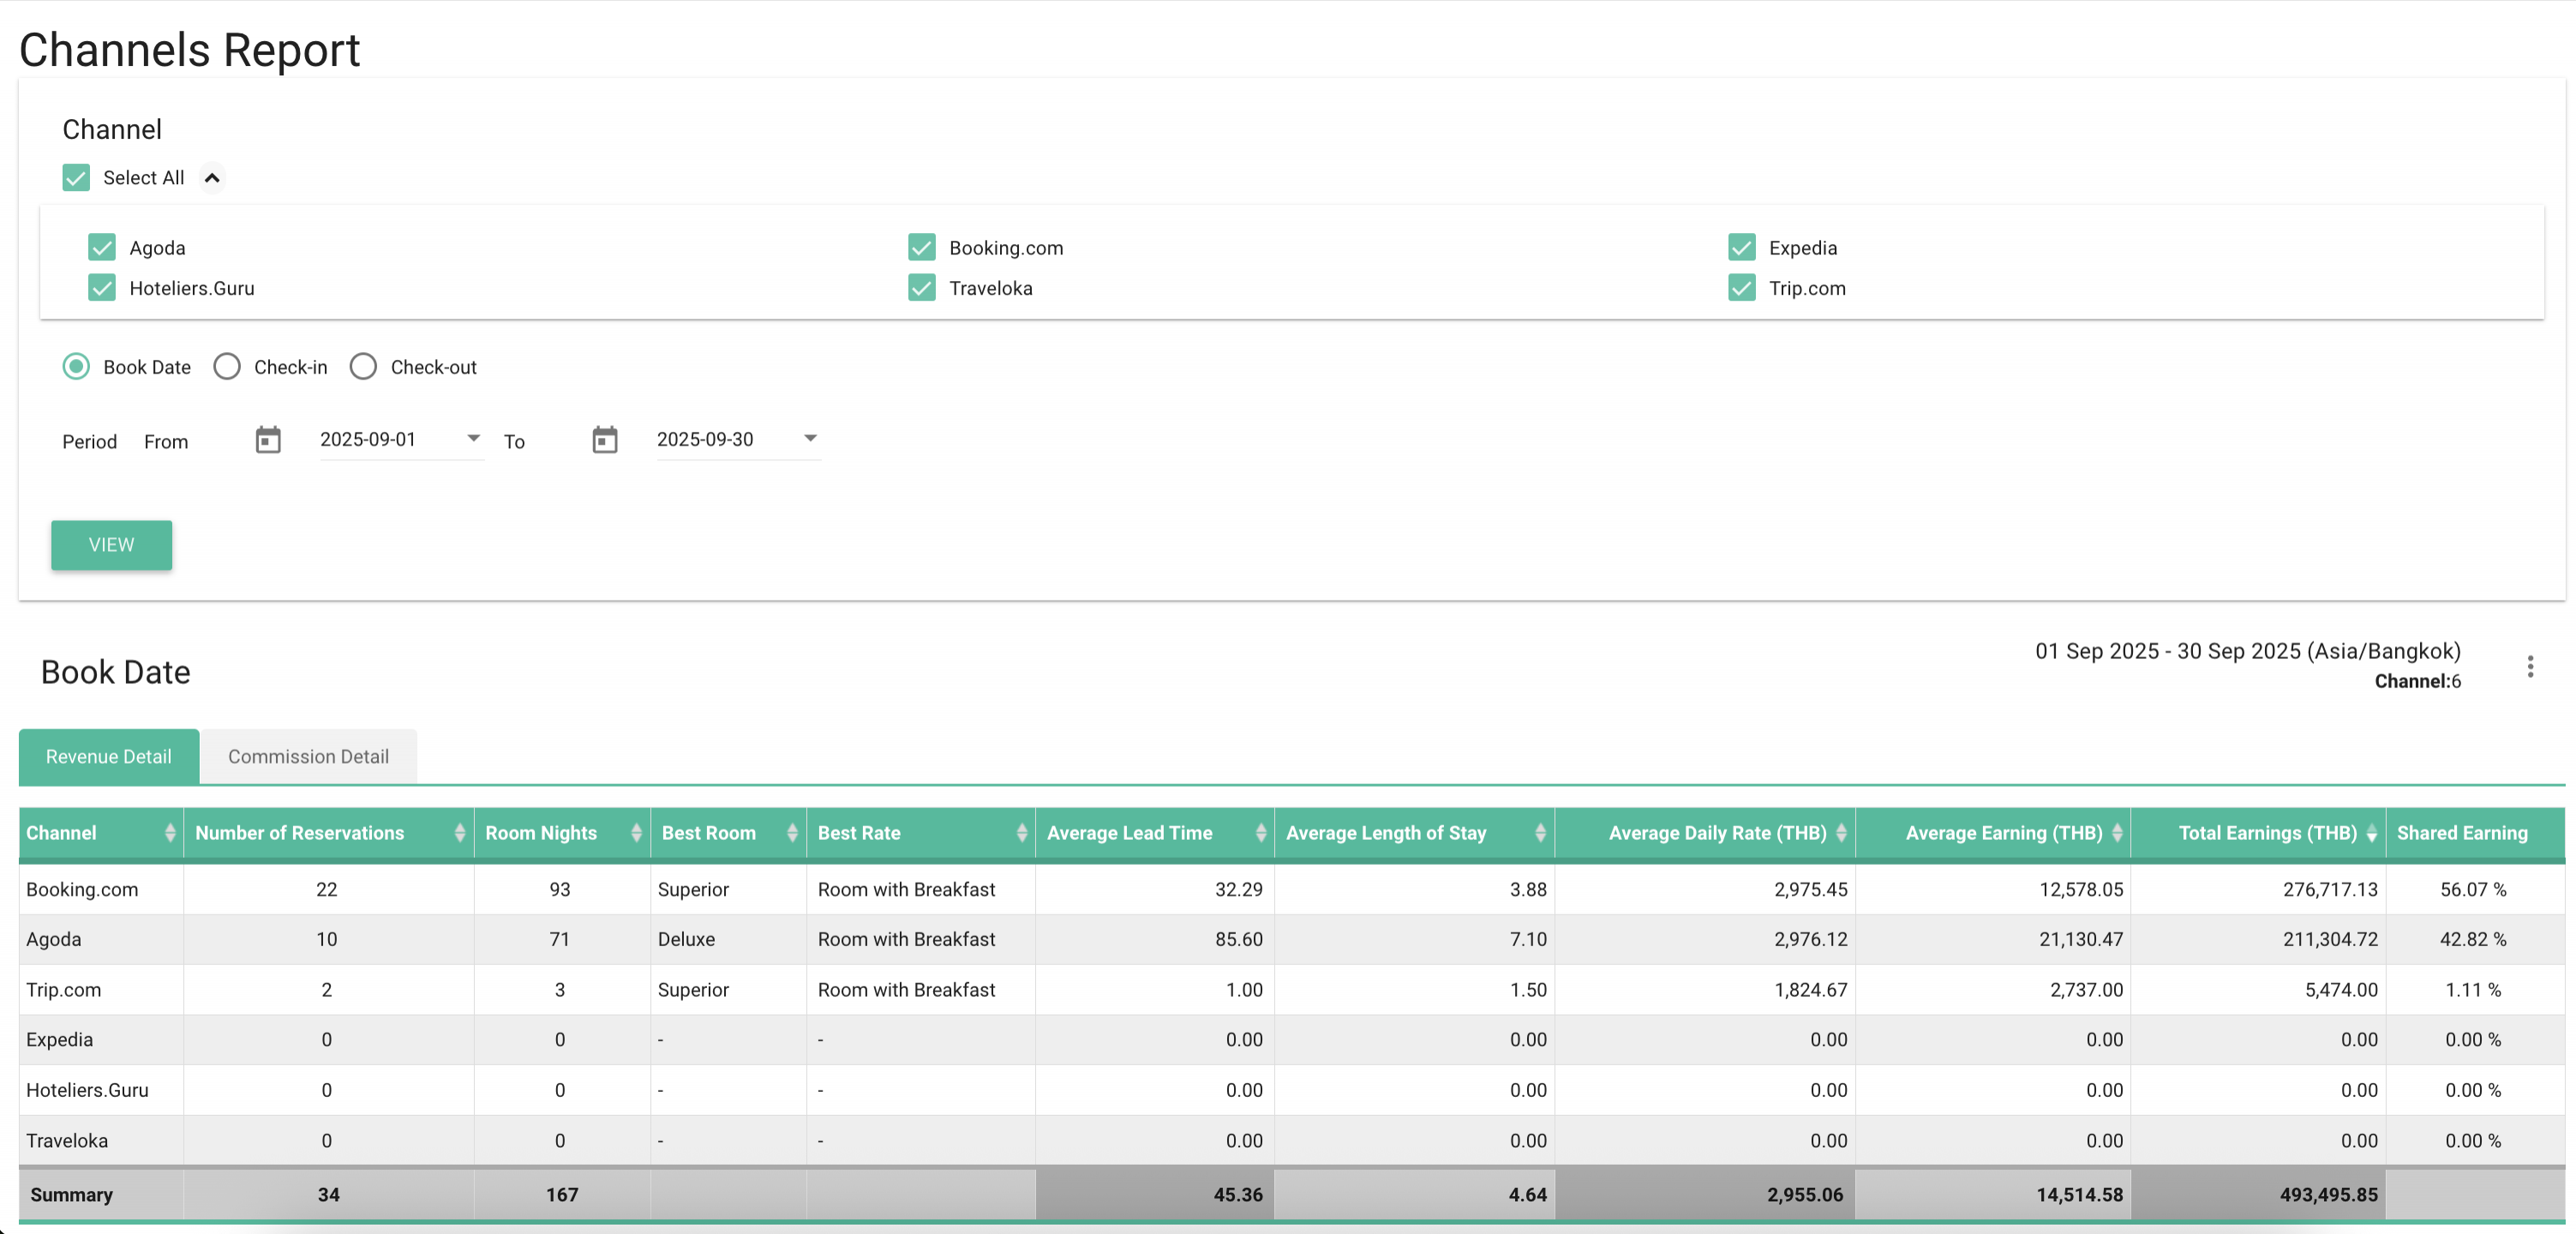
Task: Uncheck the Agoda channel checkbox
Action: pos(102,247)
